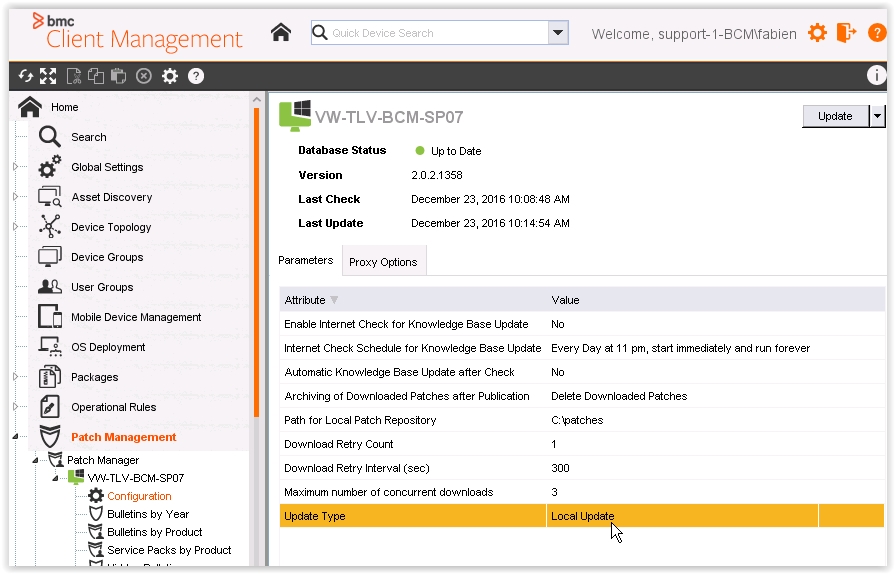Click the sidebar Home house icon
895x574 pixels.
pos(30,107)
